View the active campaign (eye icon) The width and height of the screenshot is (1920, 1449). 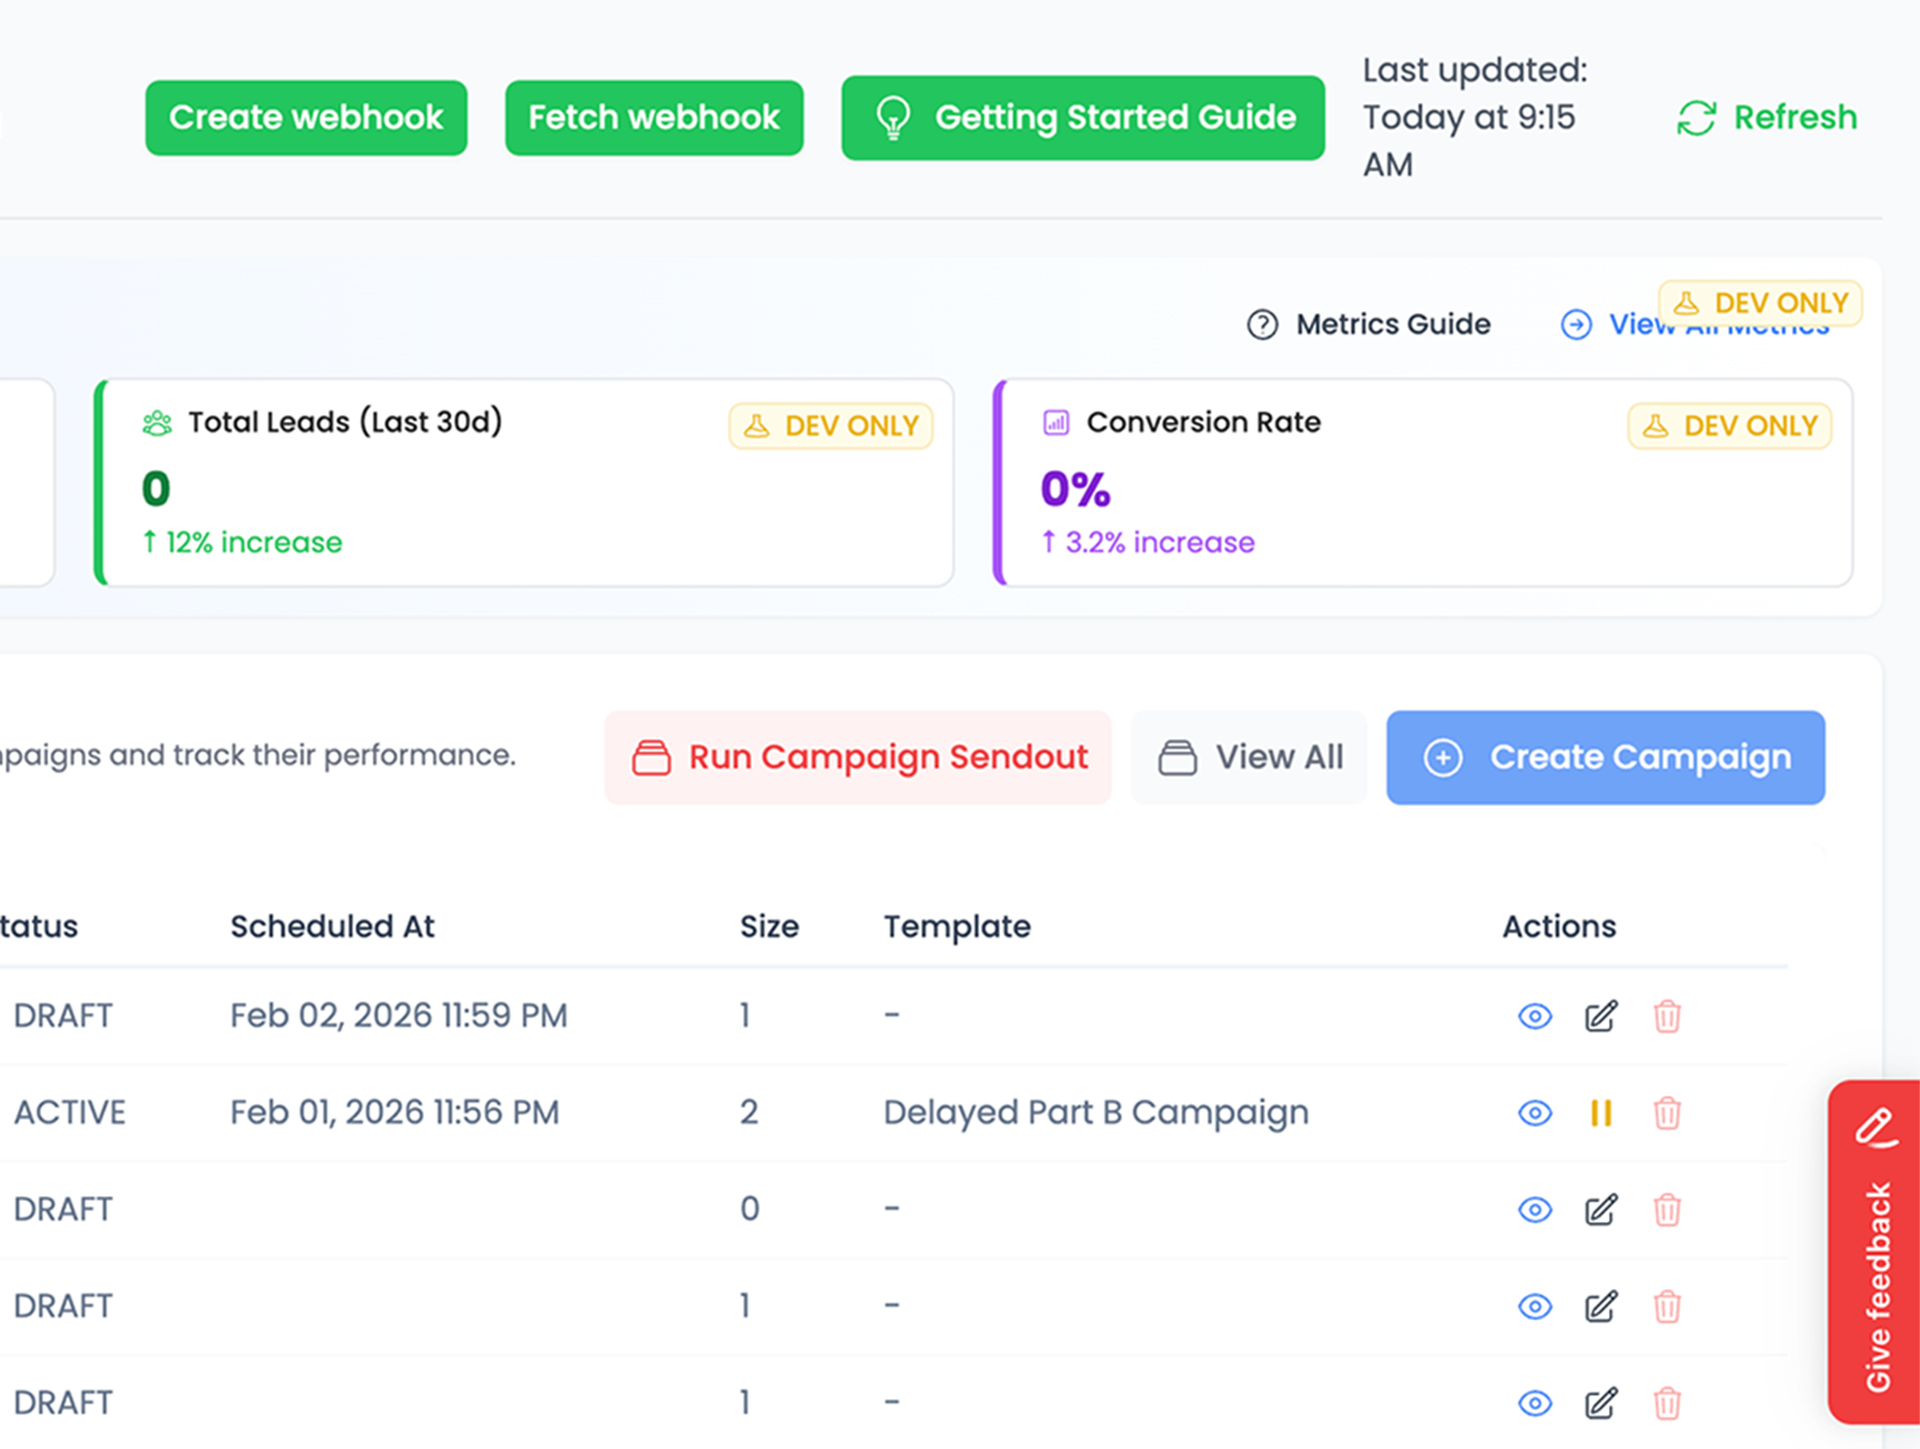[1534, 1113]
